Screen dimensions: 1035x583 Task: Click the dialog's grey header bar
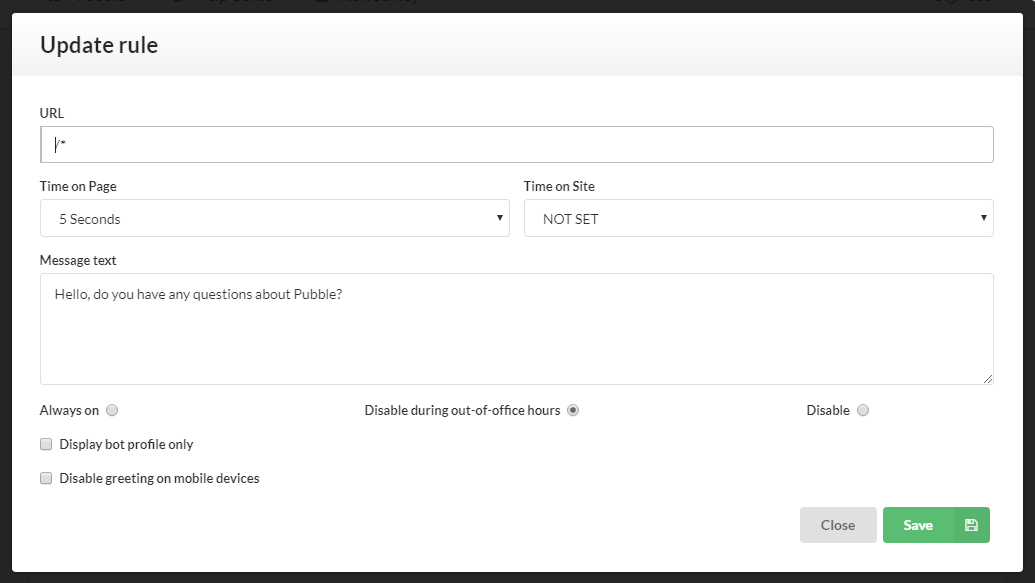coord(600,44)
